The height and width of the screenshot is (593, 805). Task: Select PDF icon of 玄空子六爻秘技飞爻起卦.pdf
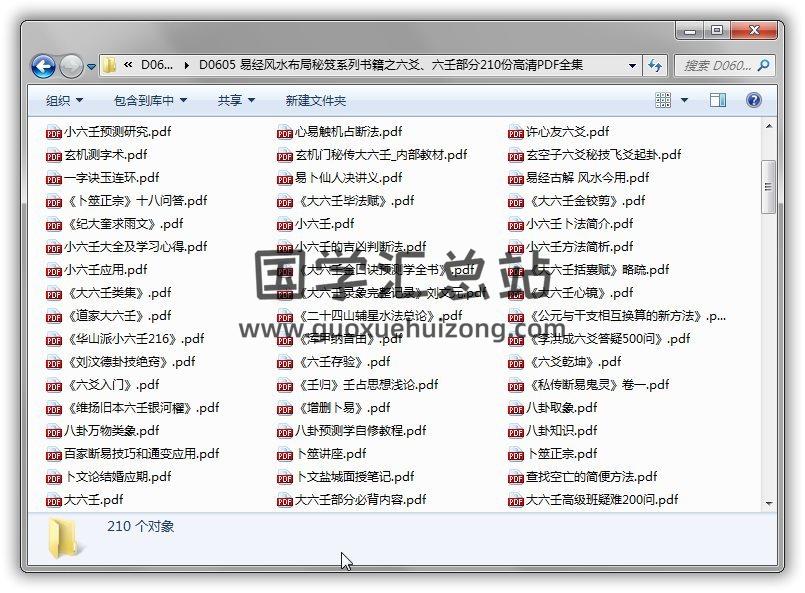[515, 156]
